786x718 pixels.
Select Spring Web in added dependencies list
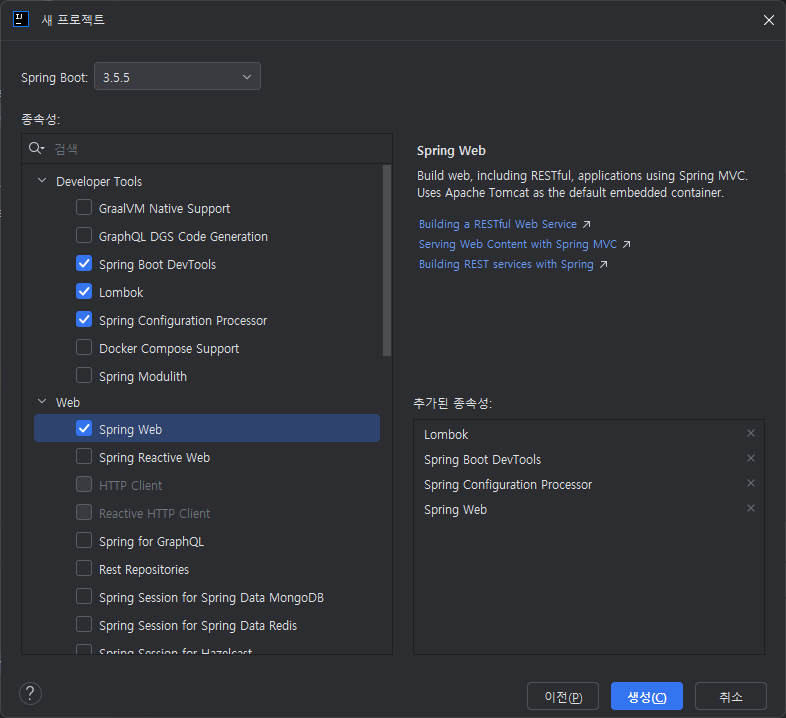point(455,510)
